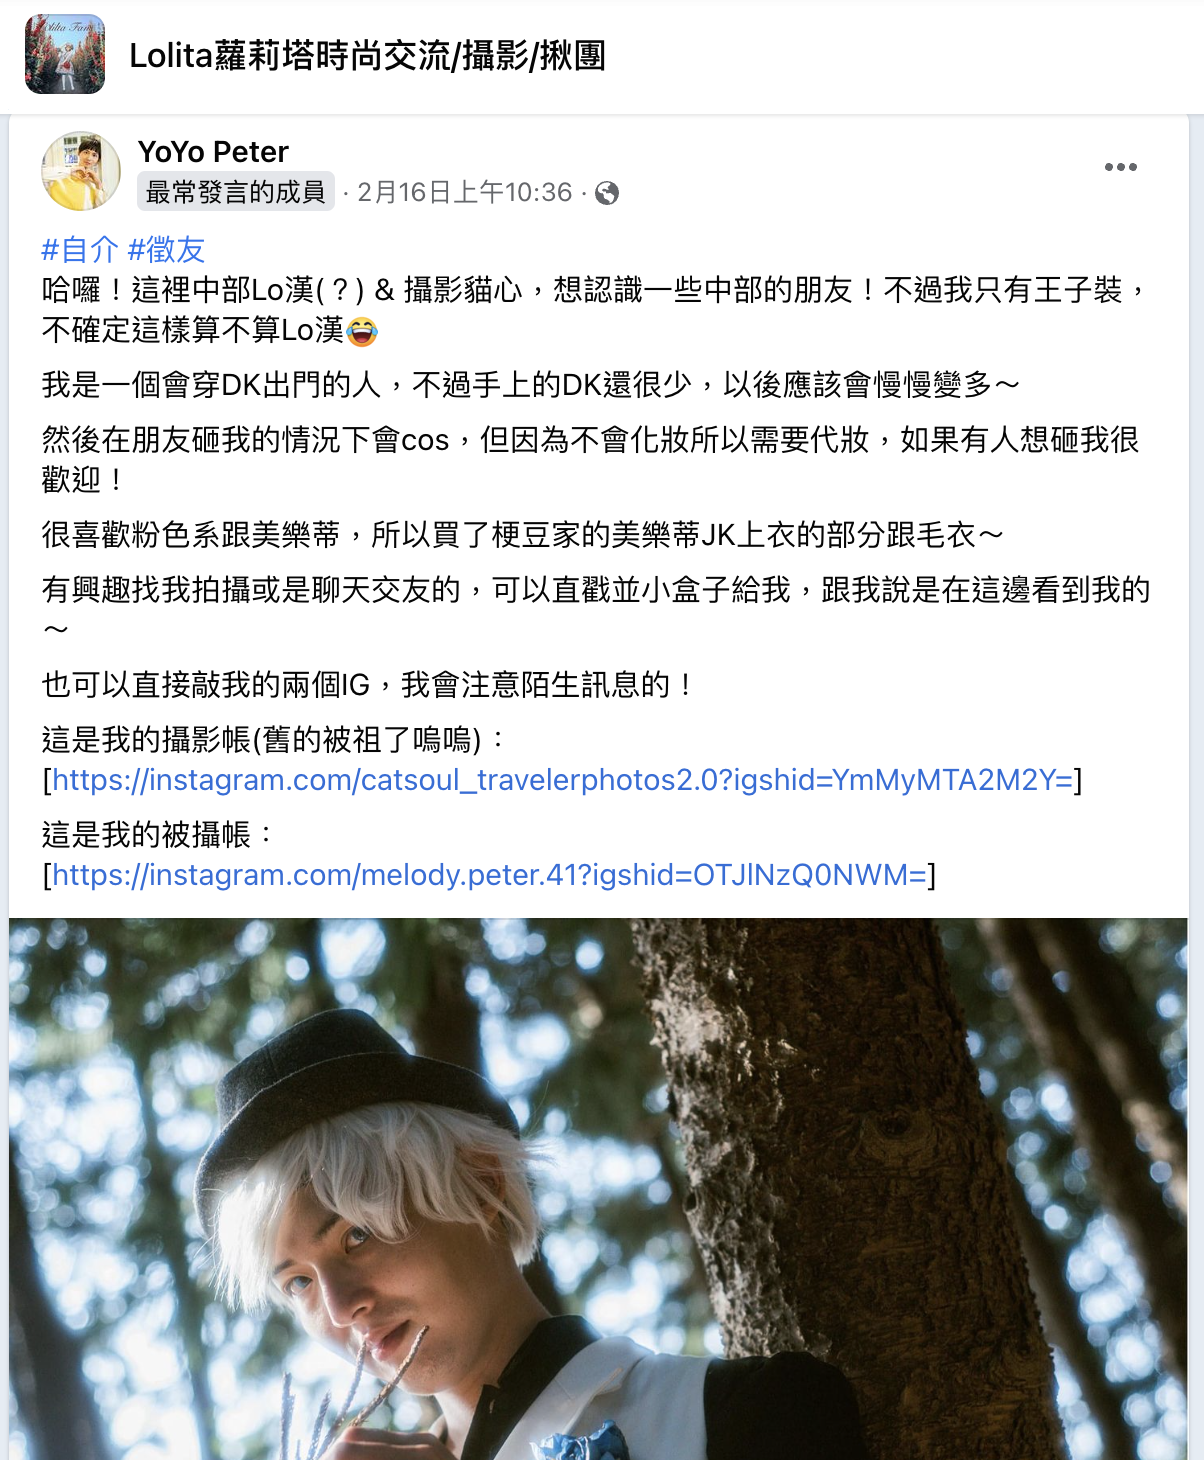
Task: Open the three-dot post options menu
Action: (1121, 167)
